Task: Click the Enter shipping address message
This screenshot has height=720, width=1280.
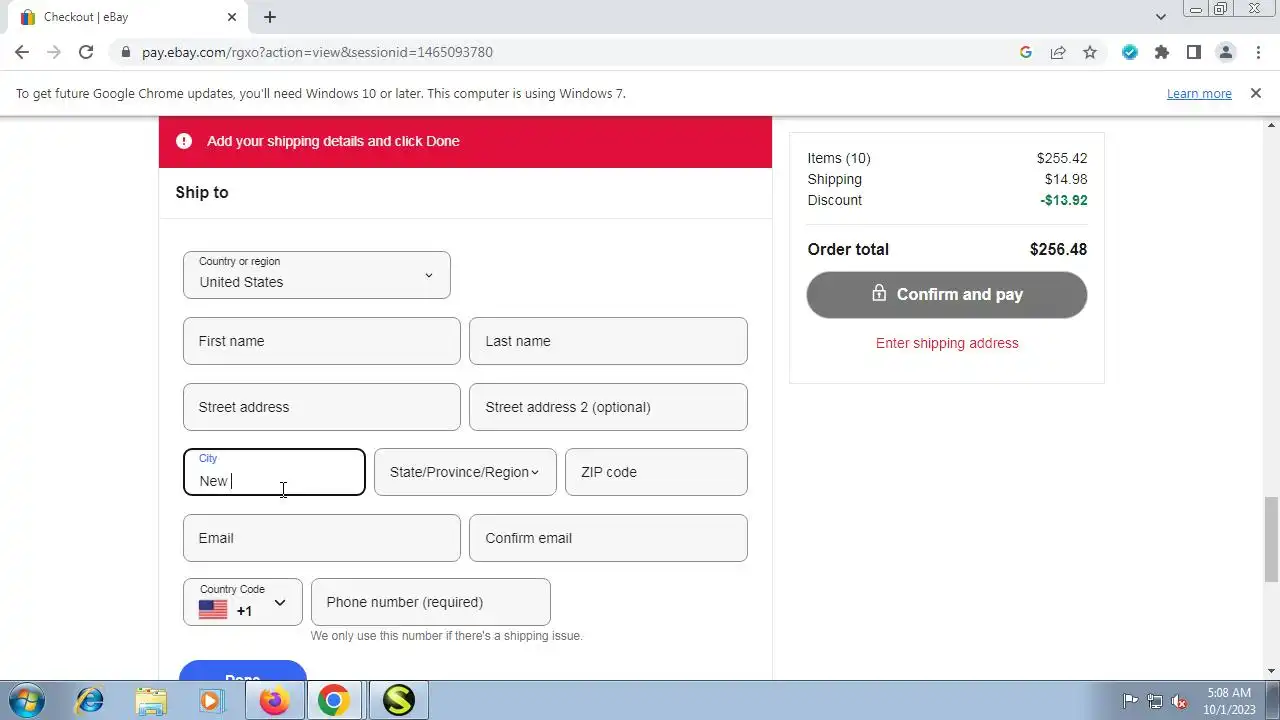Action: (947, 343)
